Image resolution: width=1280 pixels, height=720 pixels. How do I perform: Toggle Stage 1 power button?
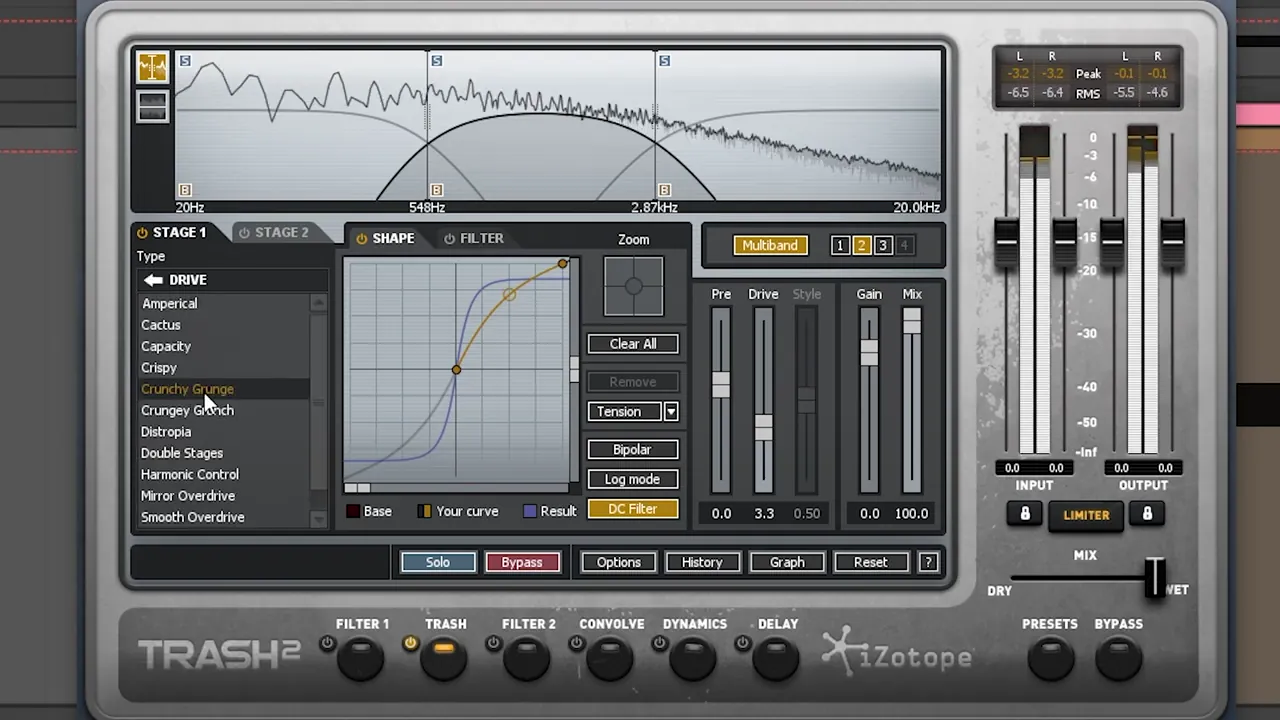(x=142, y=233)
